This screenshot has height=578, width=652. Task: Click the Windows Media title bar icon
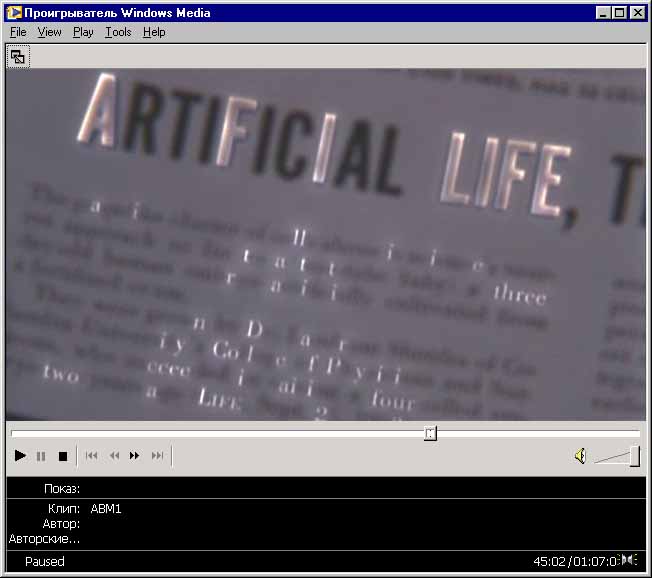click(14, 13)
